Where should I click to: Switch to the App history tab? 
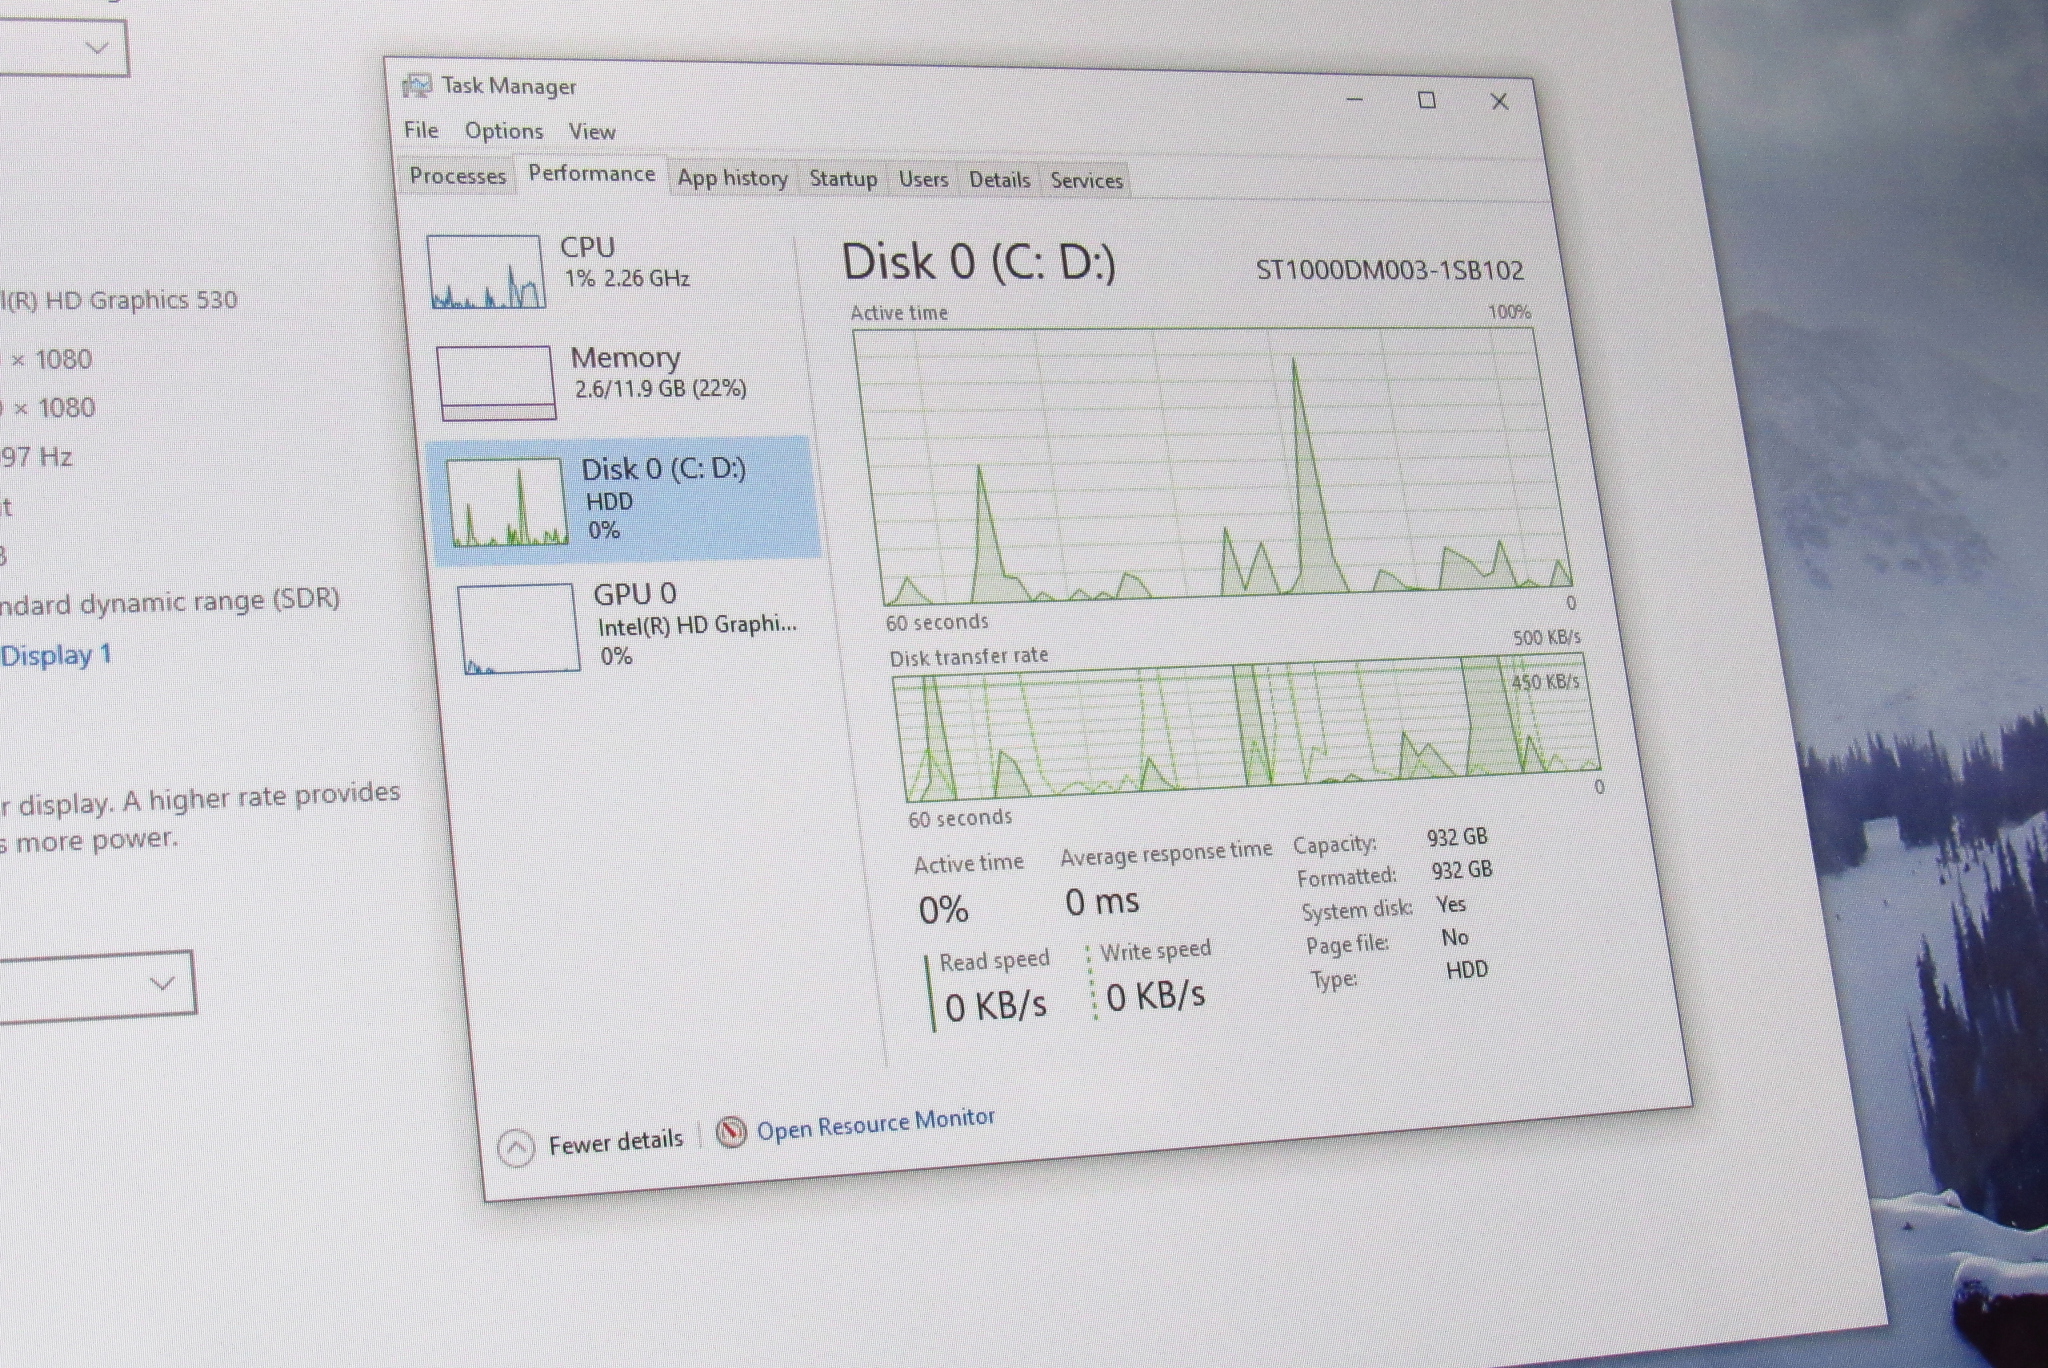click(x=732, y=178)
